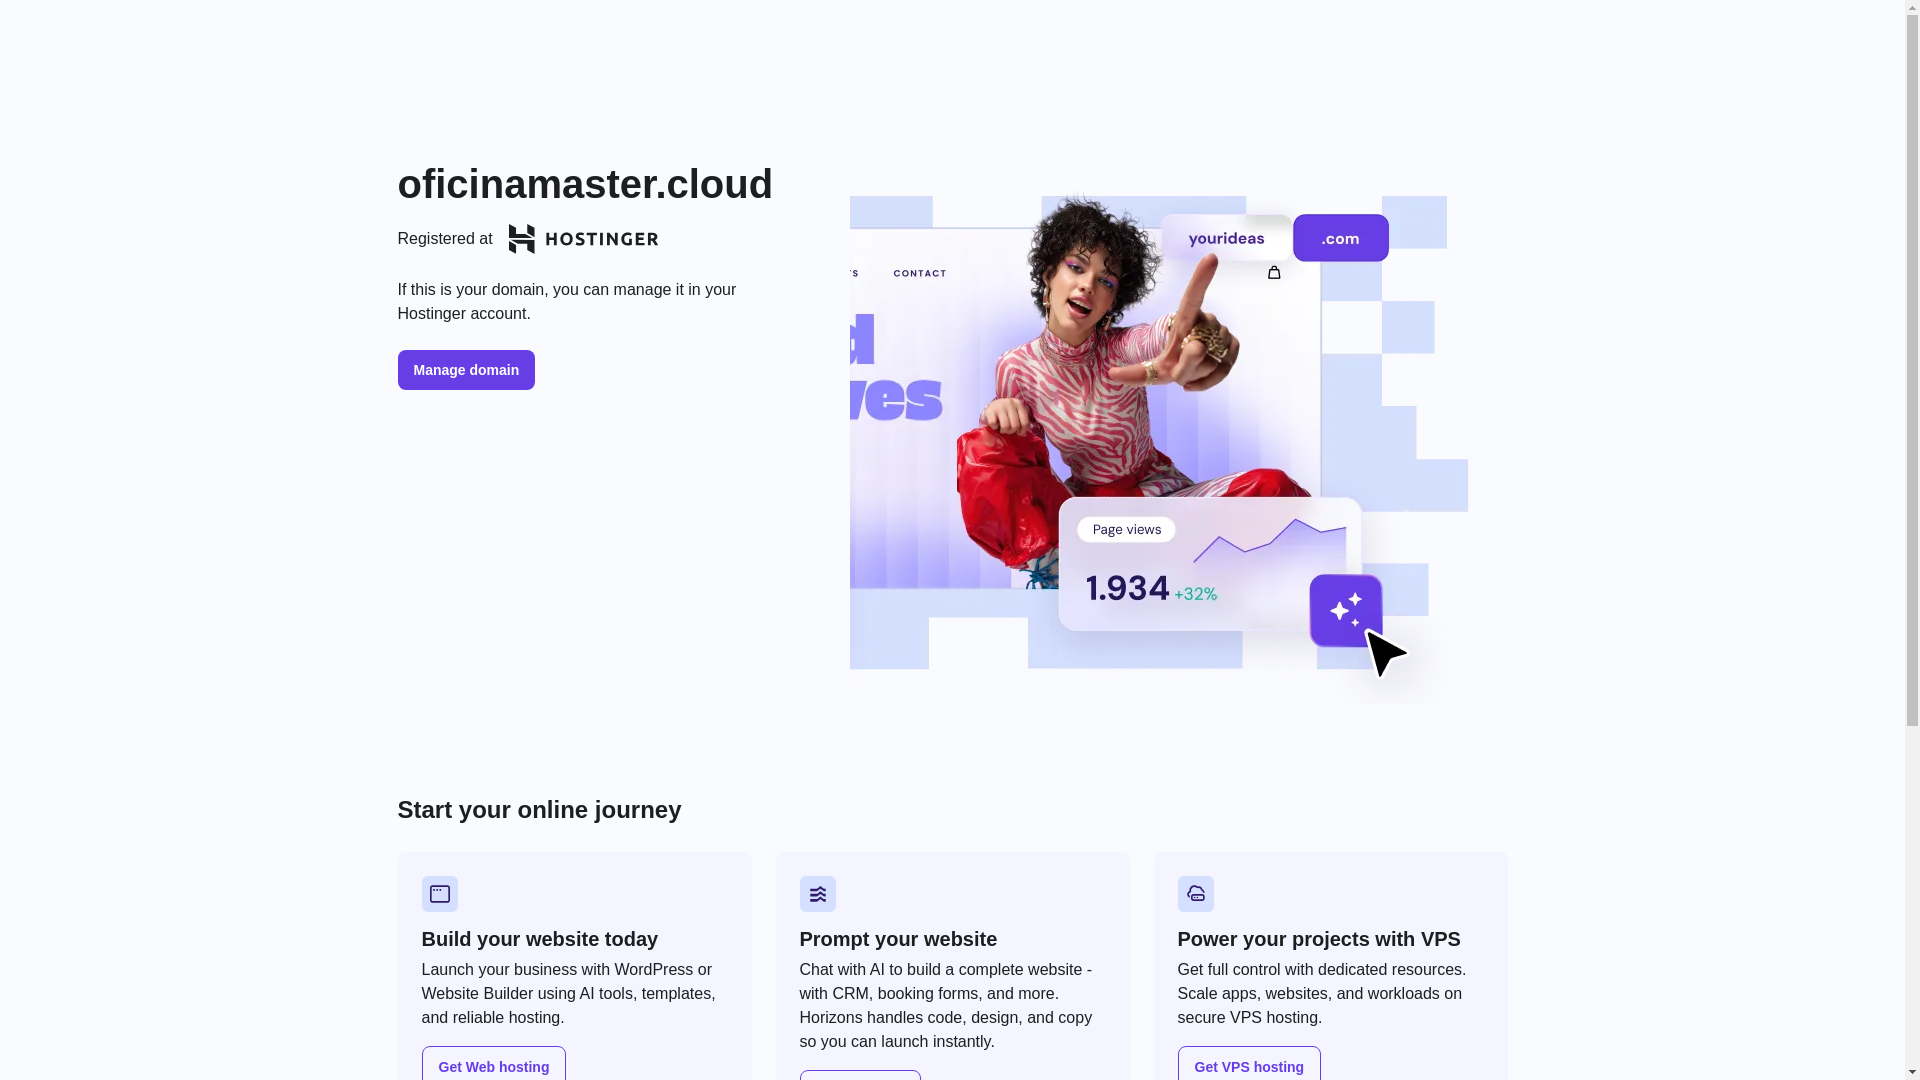Viewport: 1920px width, 1080px height.
Task: Click the Hostinger logo
Action: (x=583, y=239)
